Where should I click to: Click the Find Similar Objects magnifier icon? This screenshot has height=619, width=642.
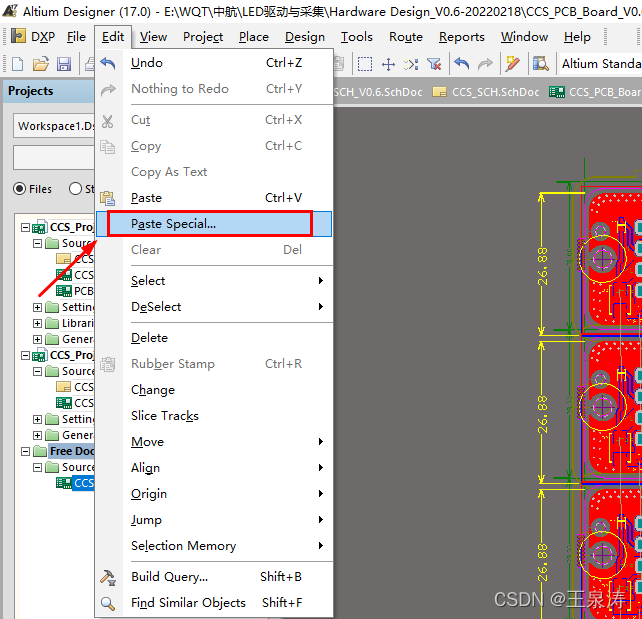tap(108, 603)
